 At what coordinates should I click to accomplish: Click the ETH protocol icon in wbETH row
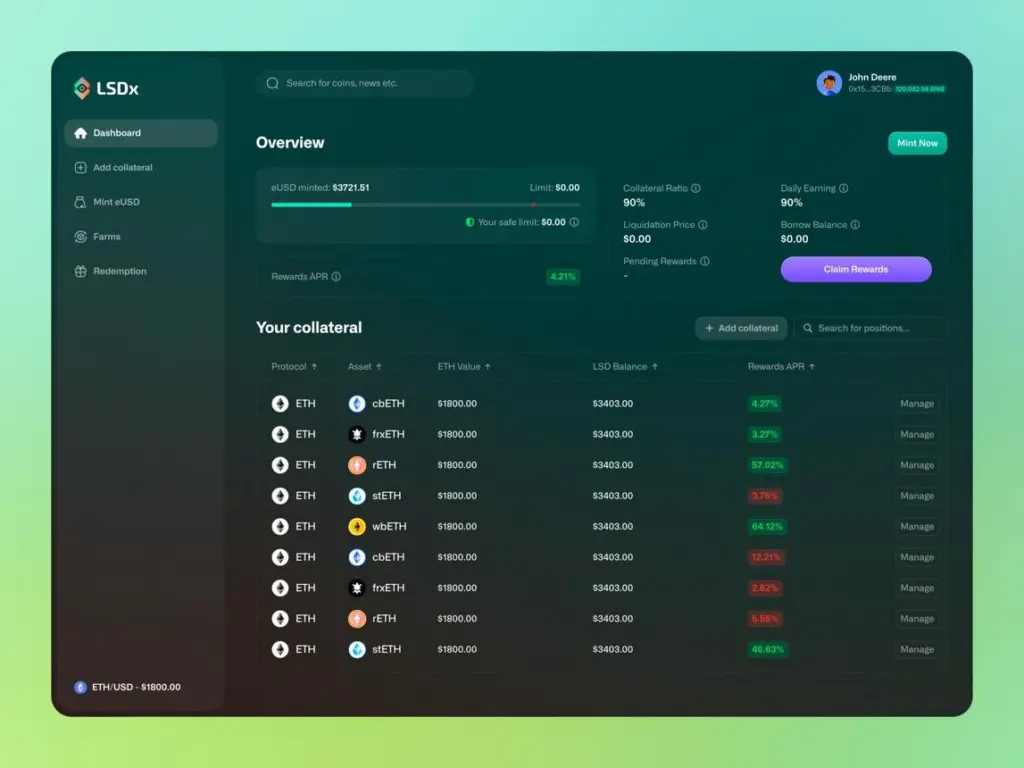coord(280,526)
